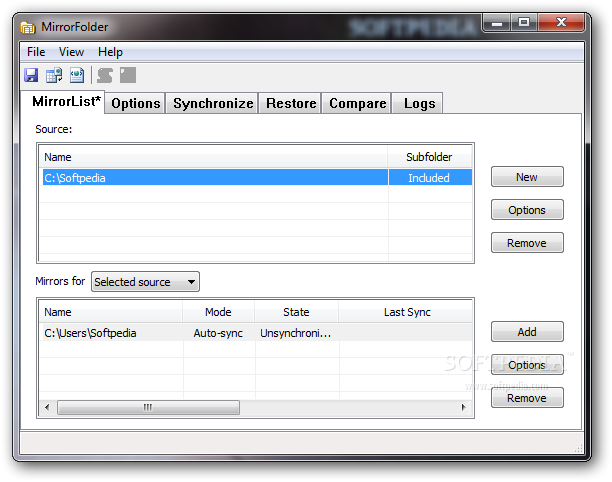Click the Last Sync column header
This screenshot has width=612, height=482.
click(x=407, y=312)
